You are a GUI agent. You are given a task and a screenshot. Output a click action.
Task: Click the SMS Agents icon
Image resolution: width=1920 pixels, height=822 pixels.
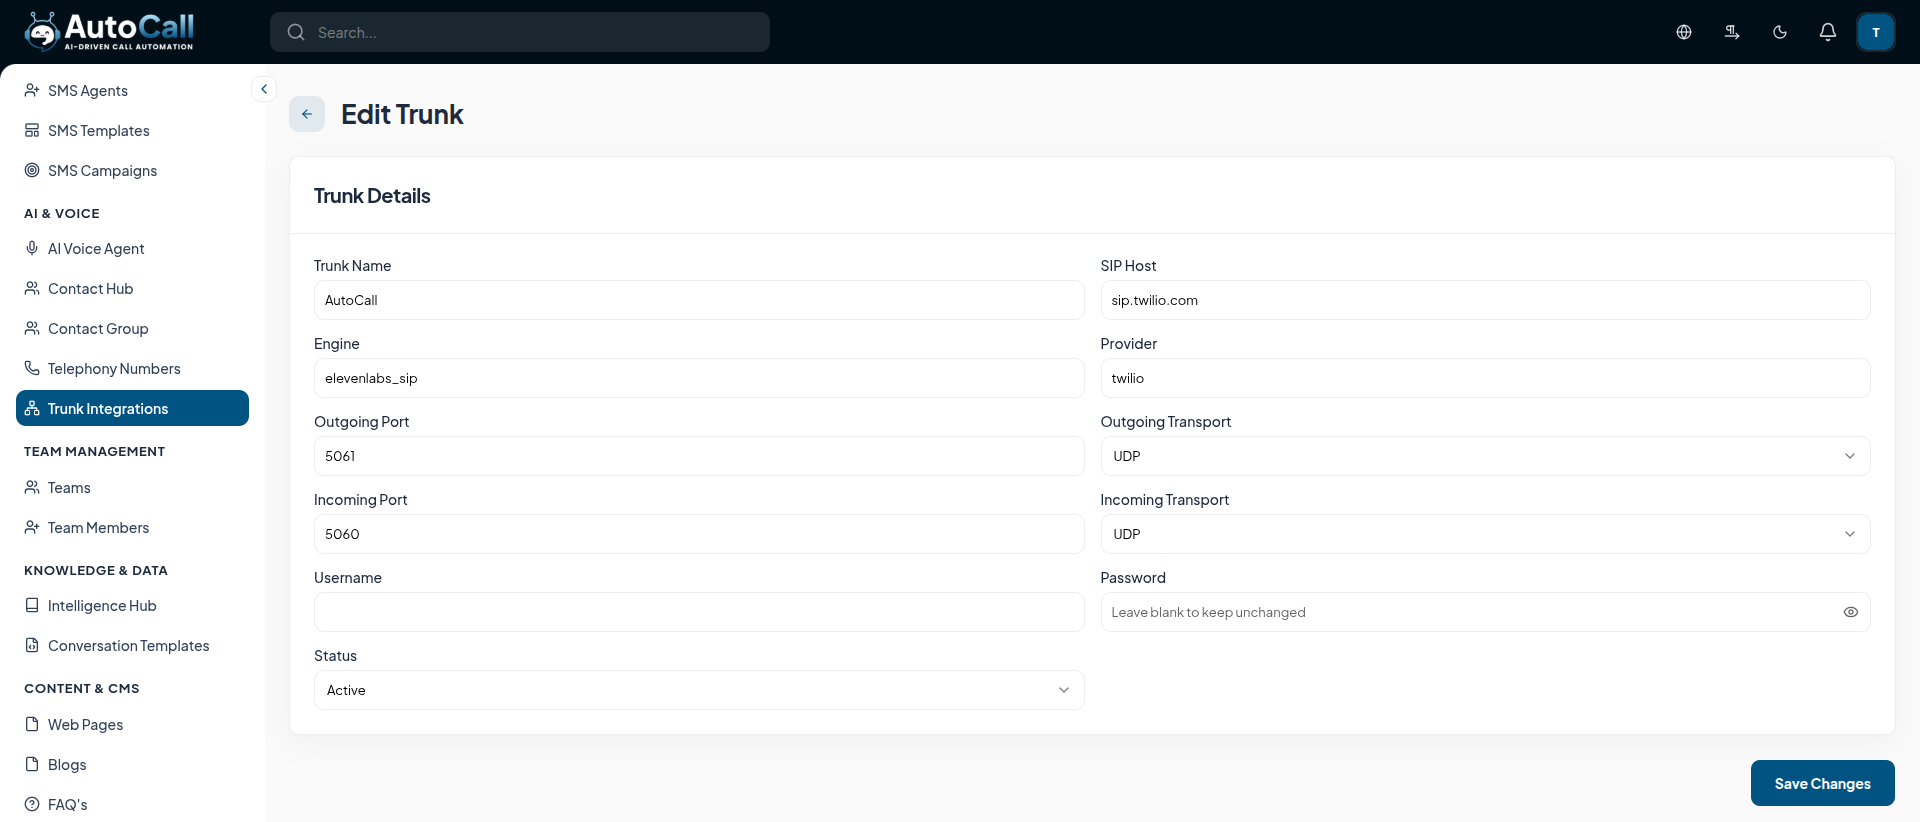(x=32, y=90)
